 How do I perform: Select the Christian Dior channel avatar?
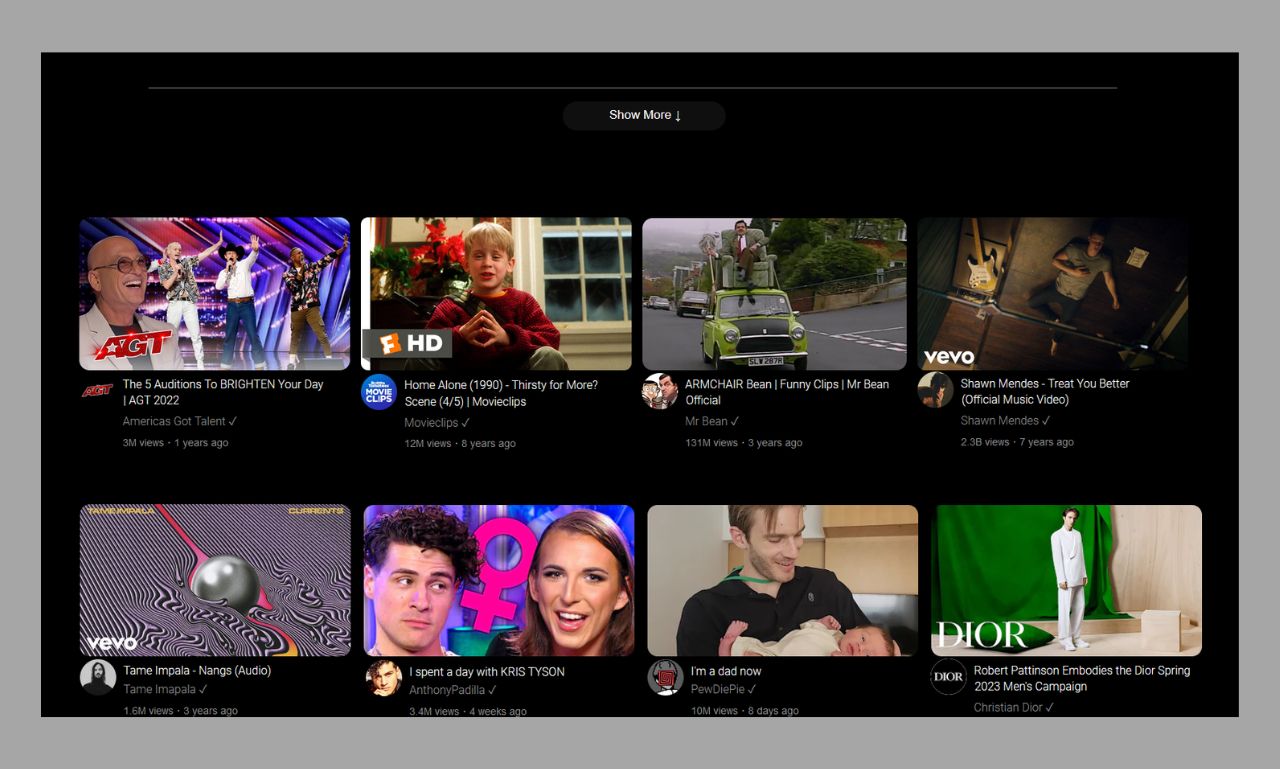949,678
